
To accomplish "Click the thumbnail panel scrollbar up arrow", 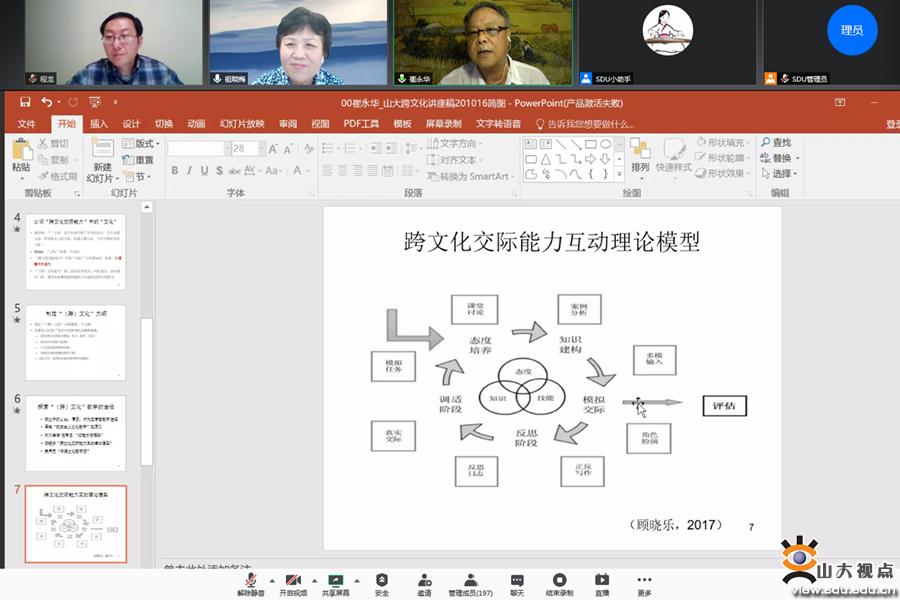I will pyautogui.click(x=147, y=207).
